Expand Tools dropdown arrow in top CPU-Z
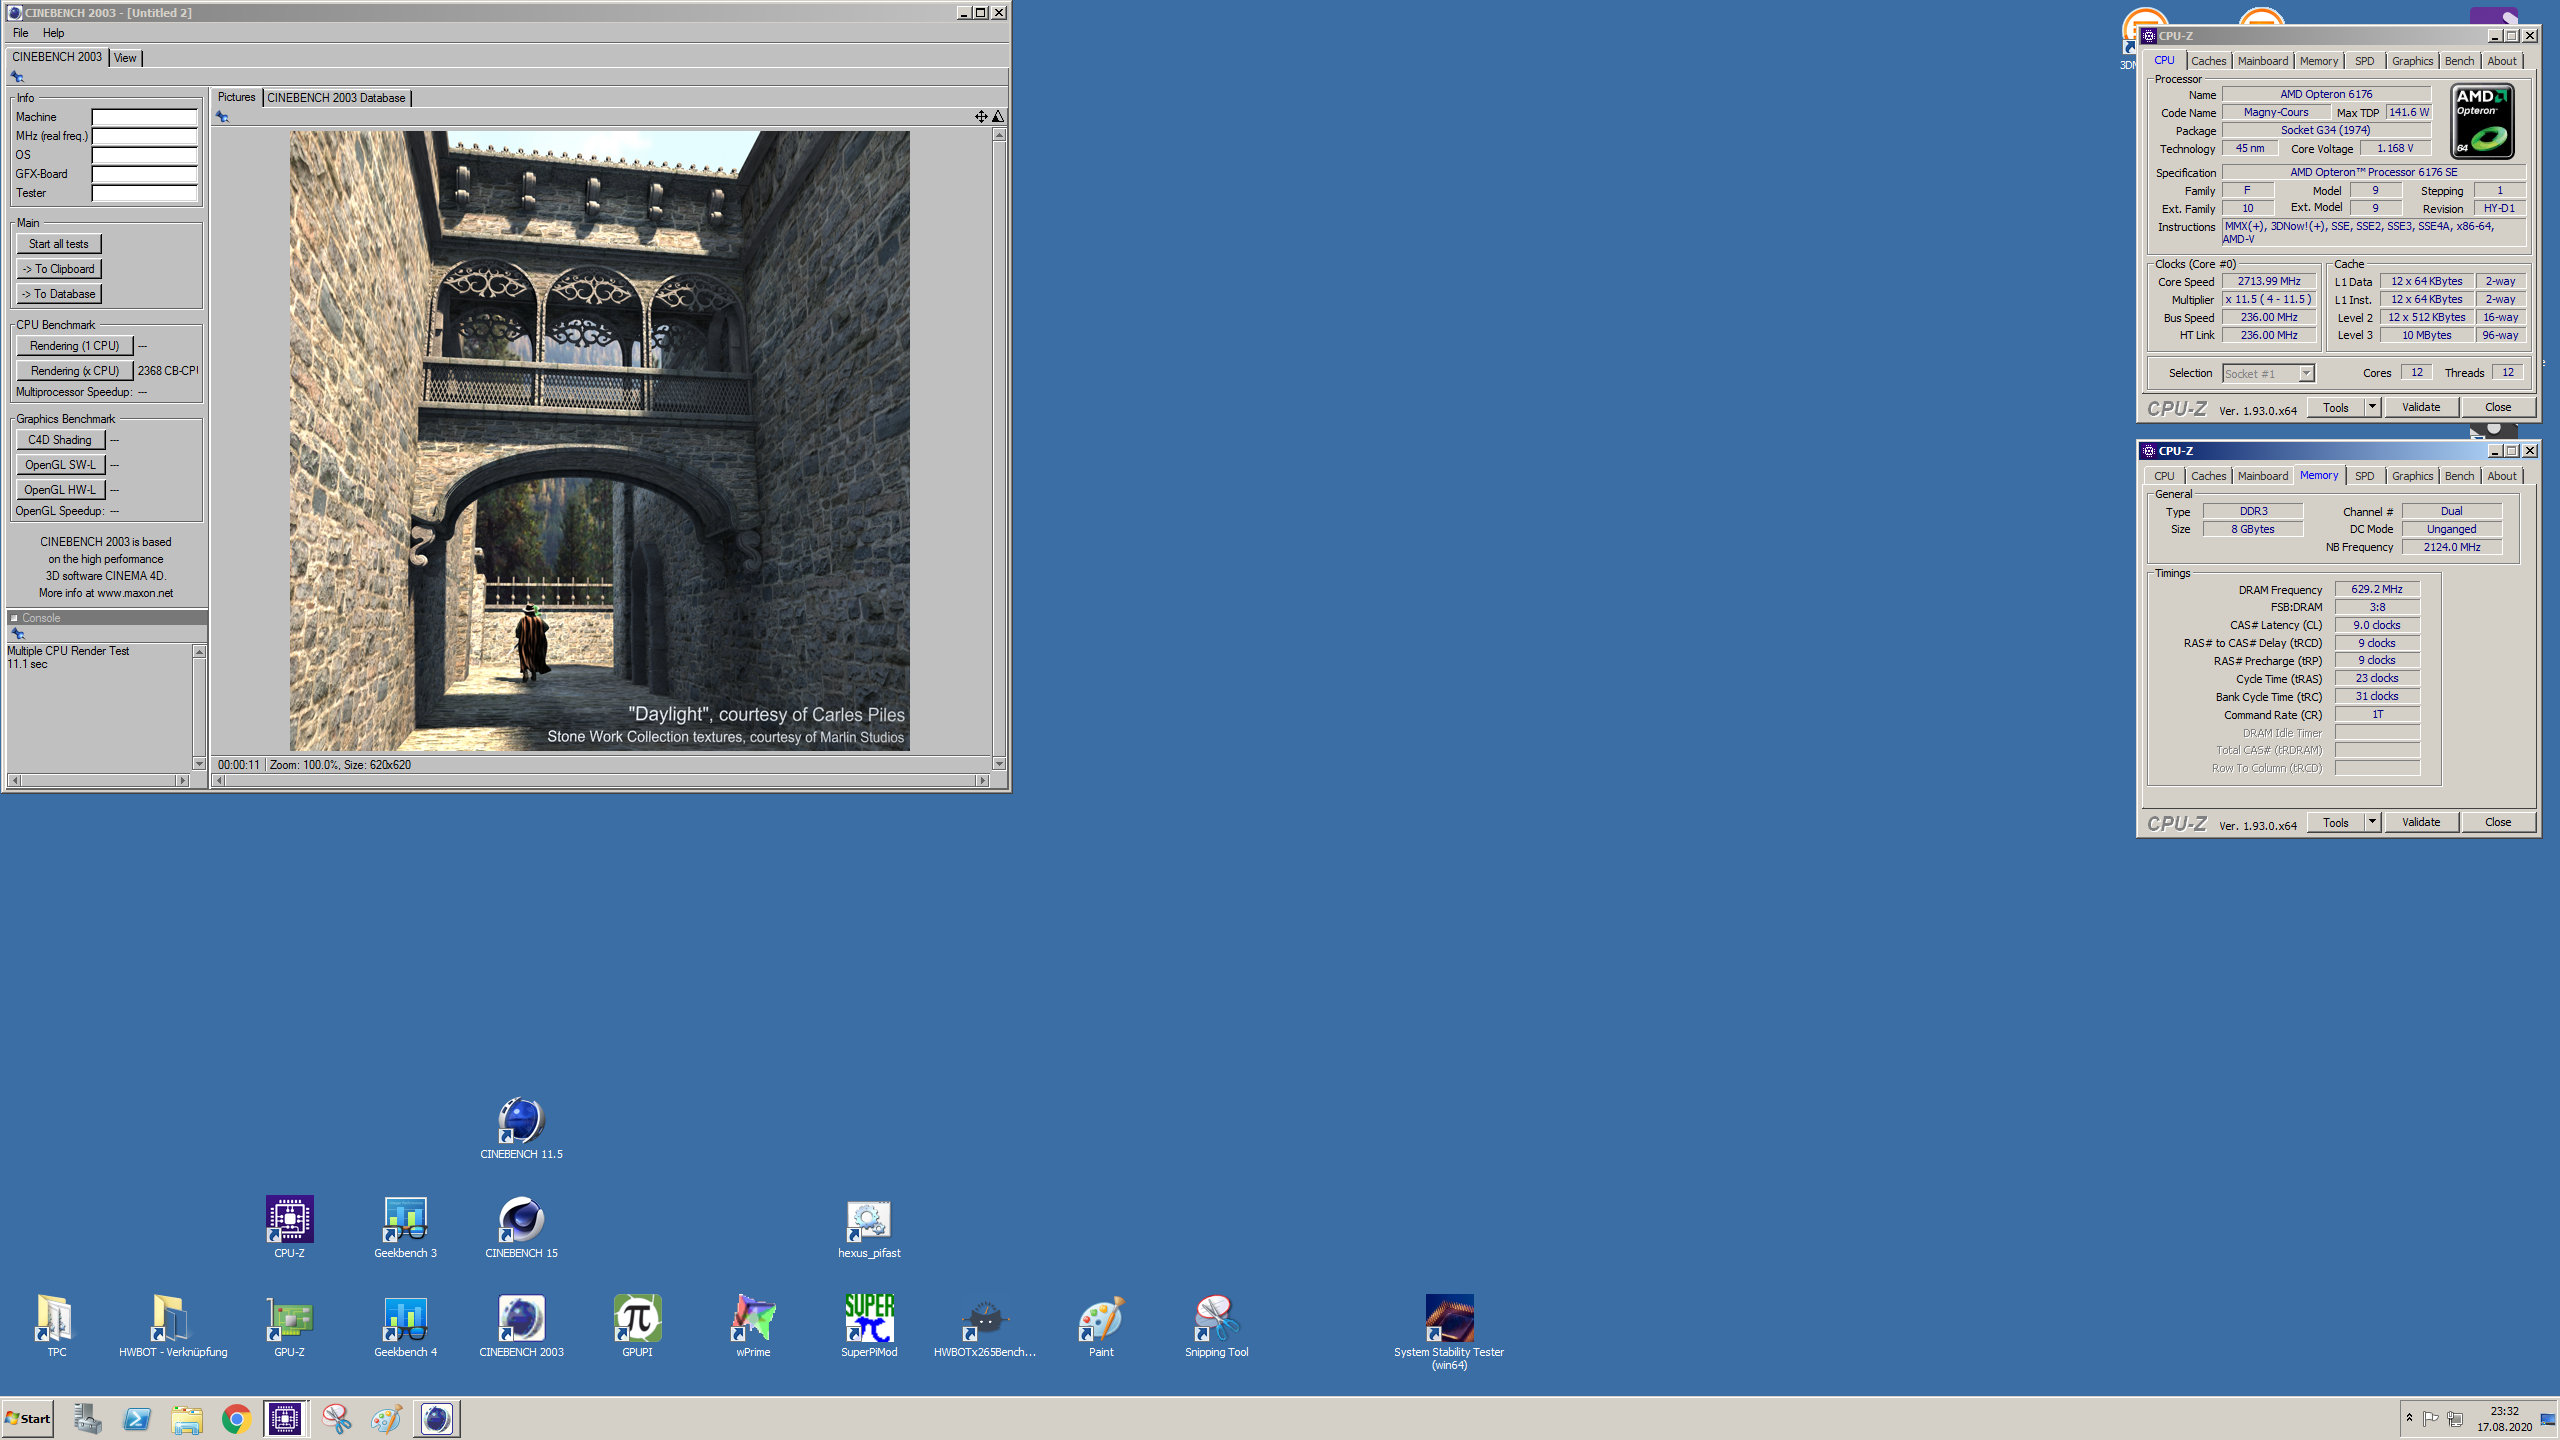This screenshot has height=1440, width=2560. click(x=2371, y=407)
